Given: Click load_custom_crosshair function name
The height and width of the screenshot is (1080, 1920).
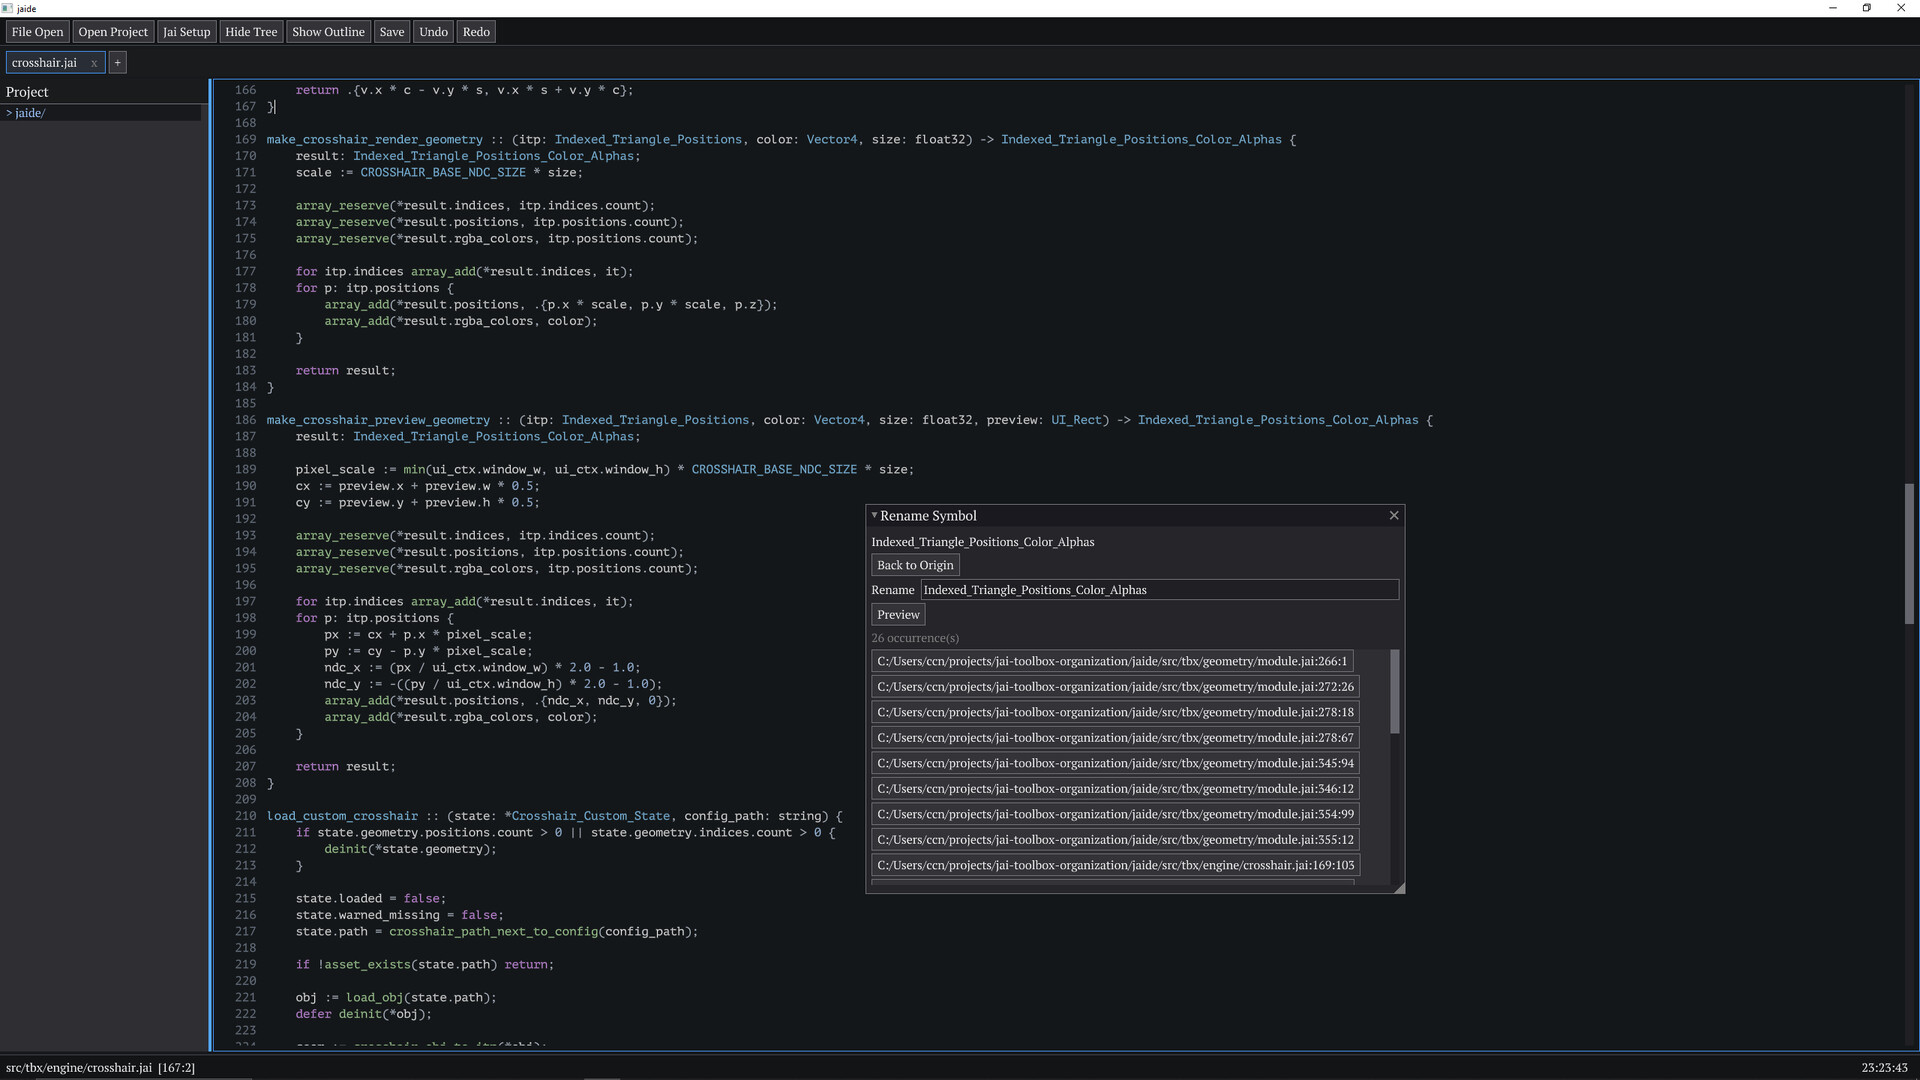Looking at the screenshot, I should (342, 816).
